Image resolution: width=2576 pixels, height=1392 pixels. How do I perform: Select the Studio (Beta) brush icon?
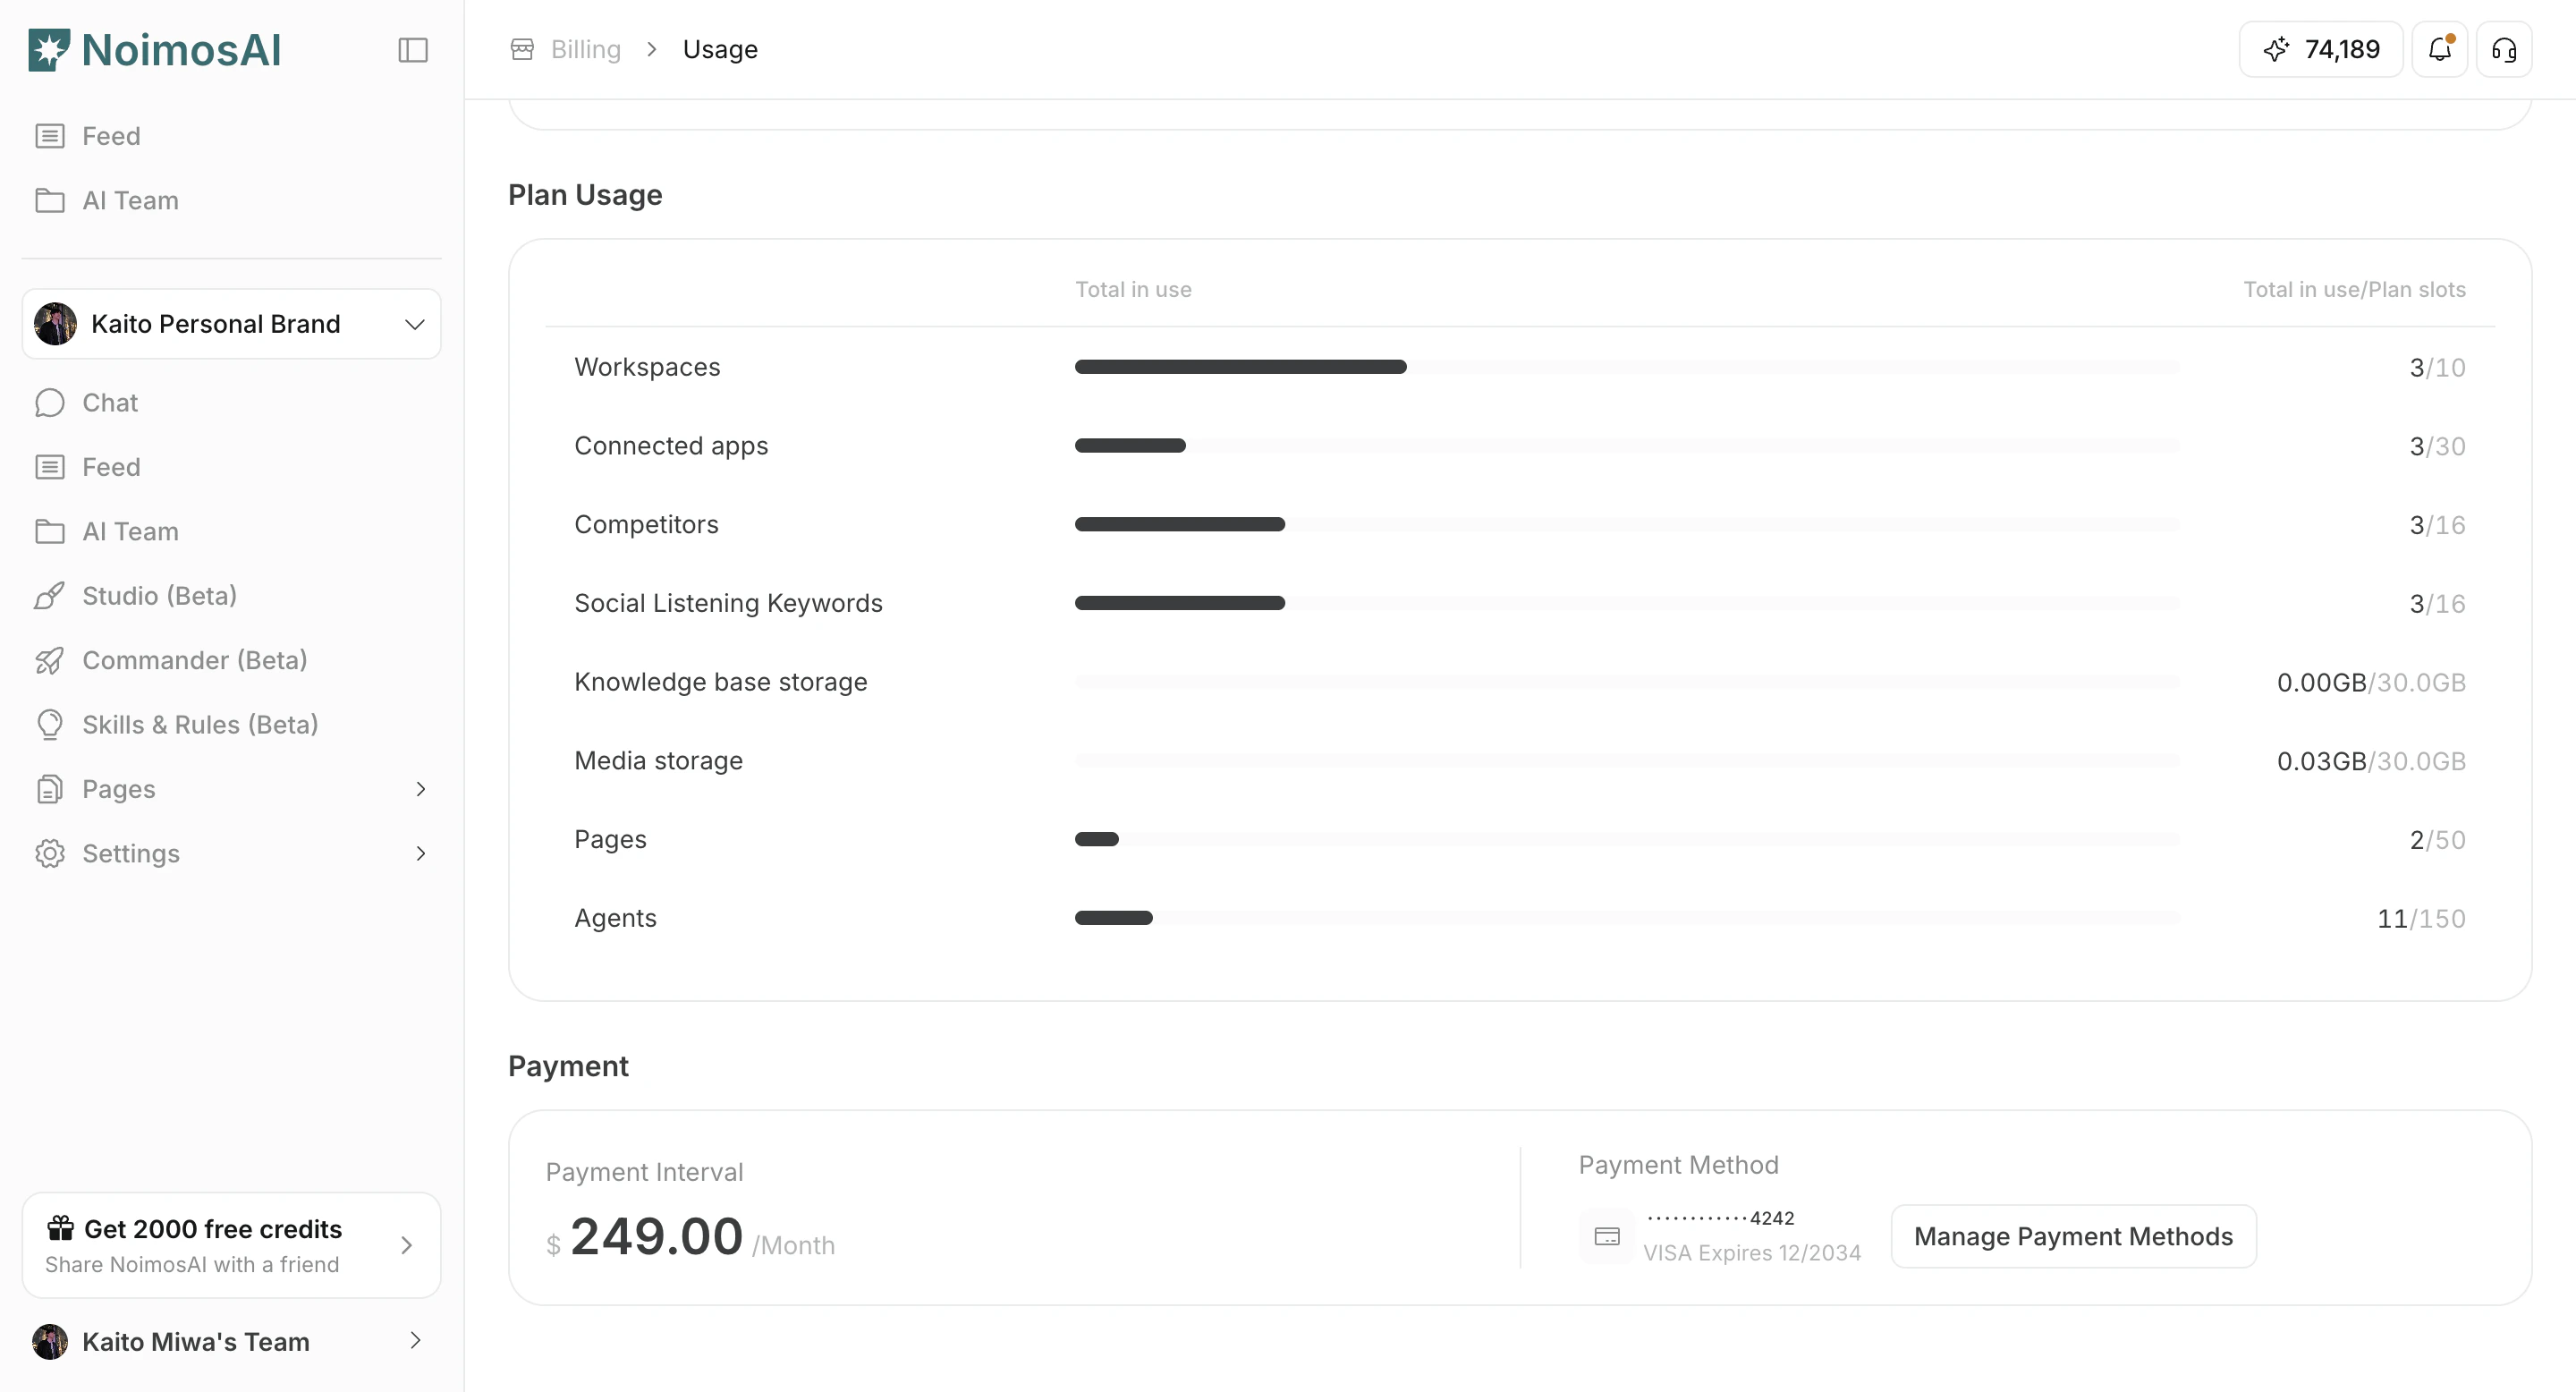coord(50,595)
